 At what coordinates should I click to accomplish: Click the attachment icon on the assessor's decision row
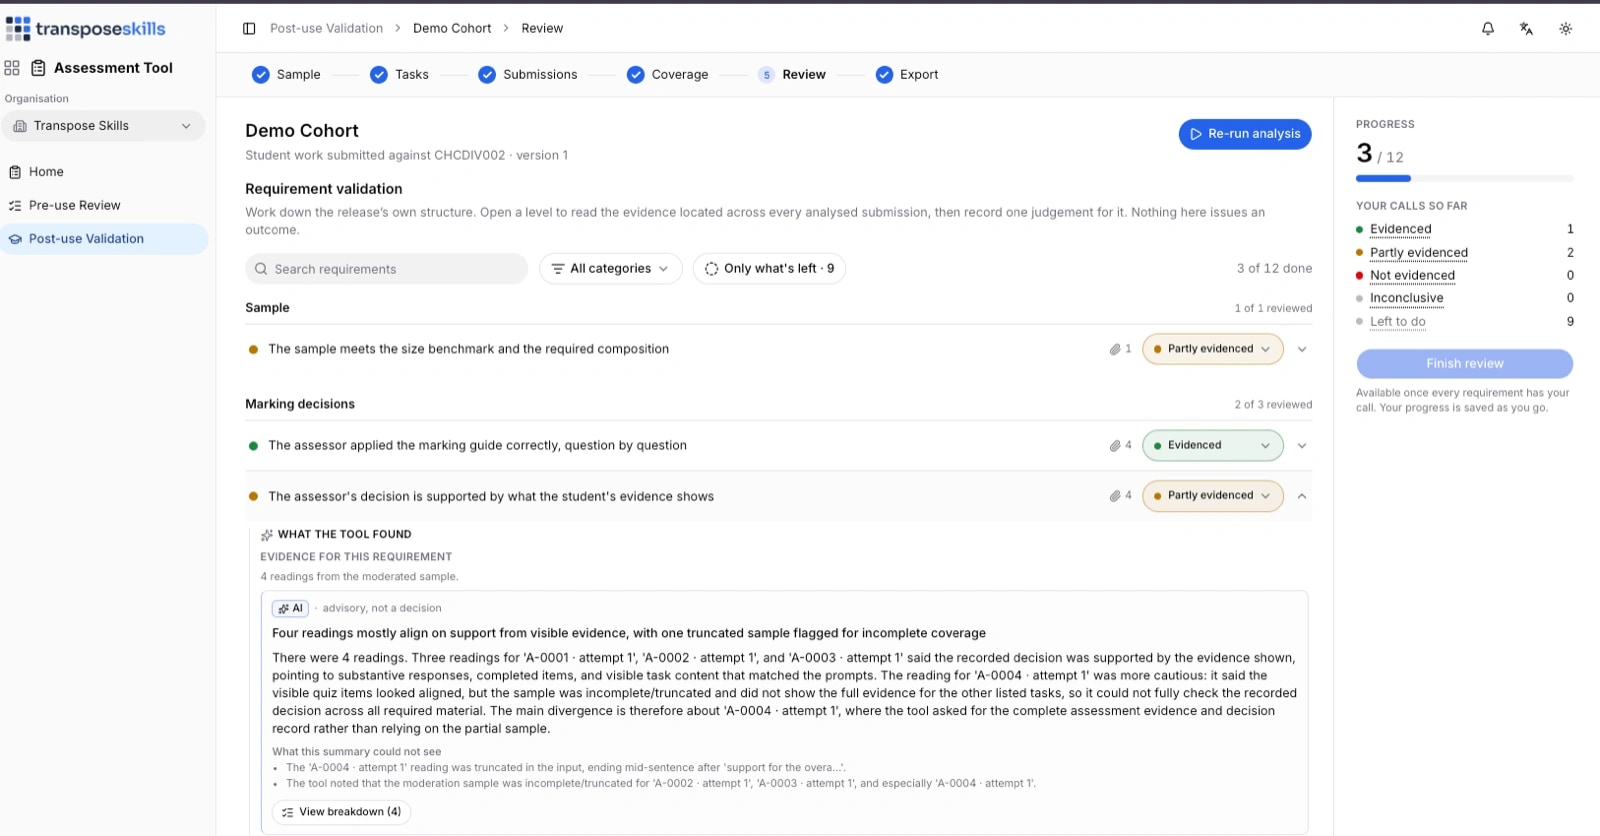1114,496
